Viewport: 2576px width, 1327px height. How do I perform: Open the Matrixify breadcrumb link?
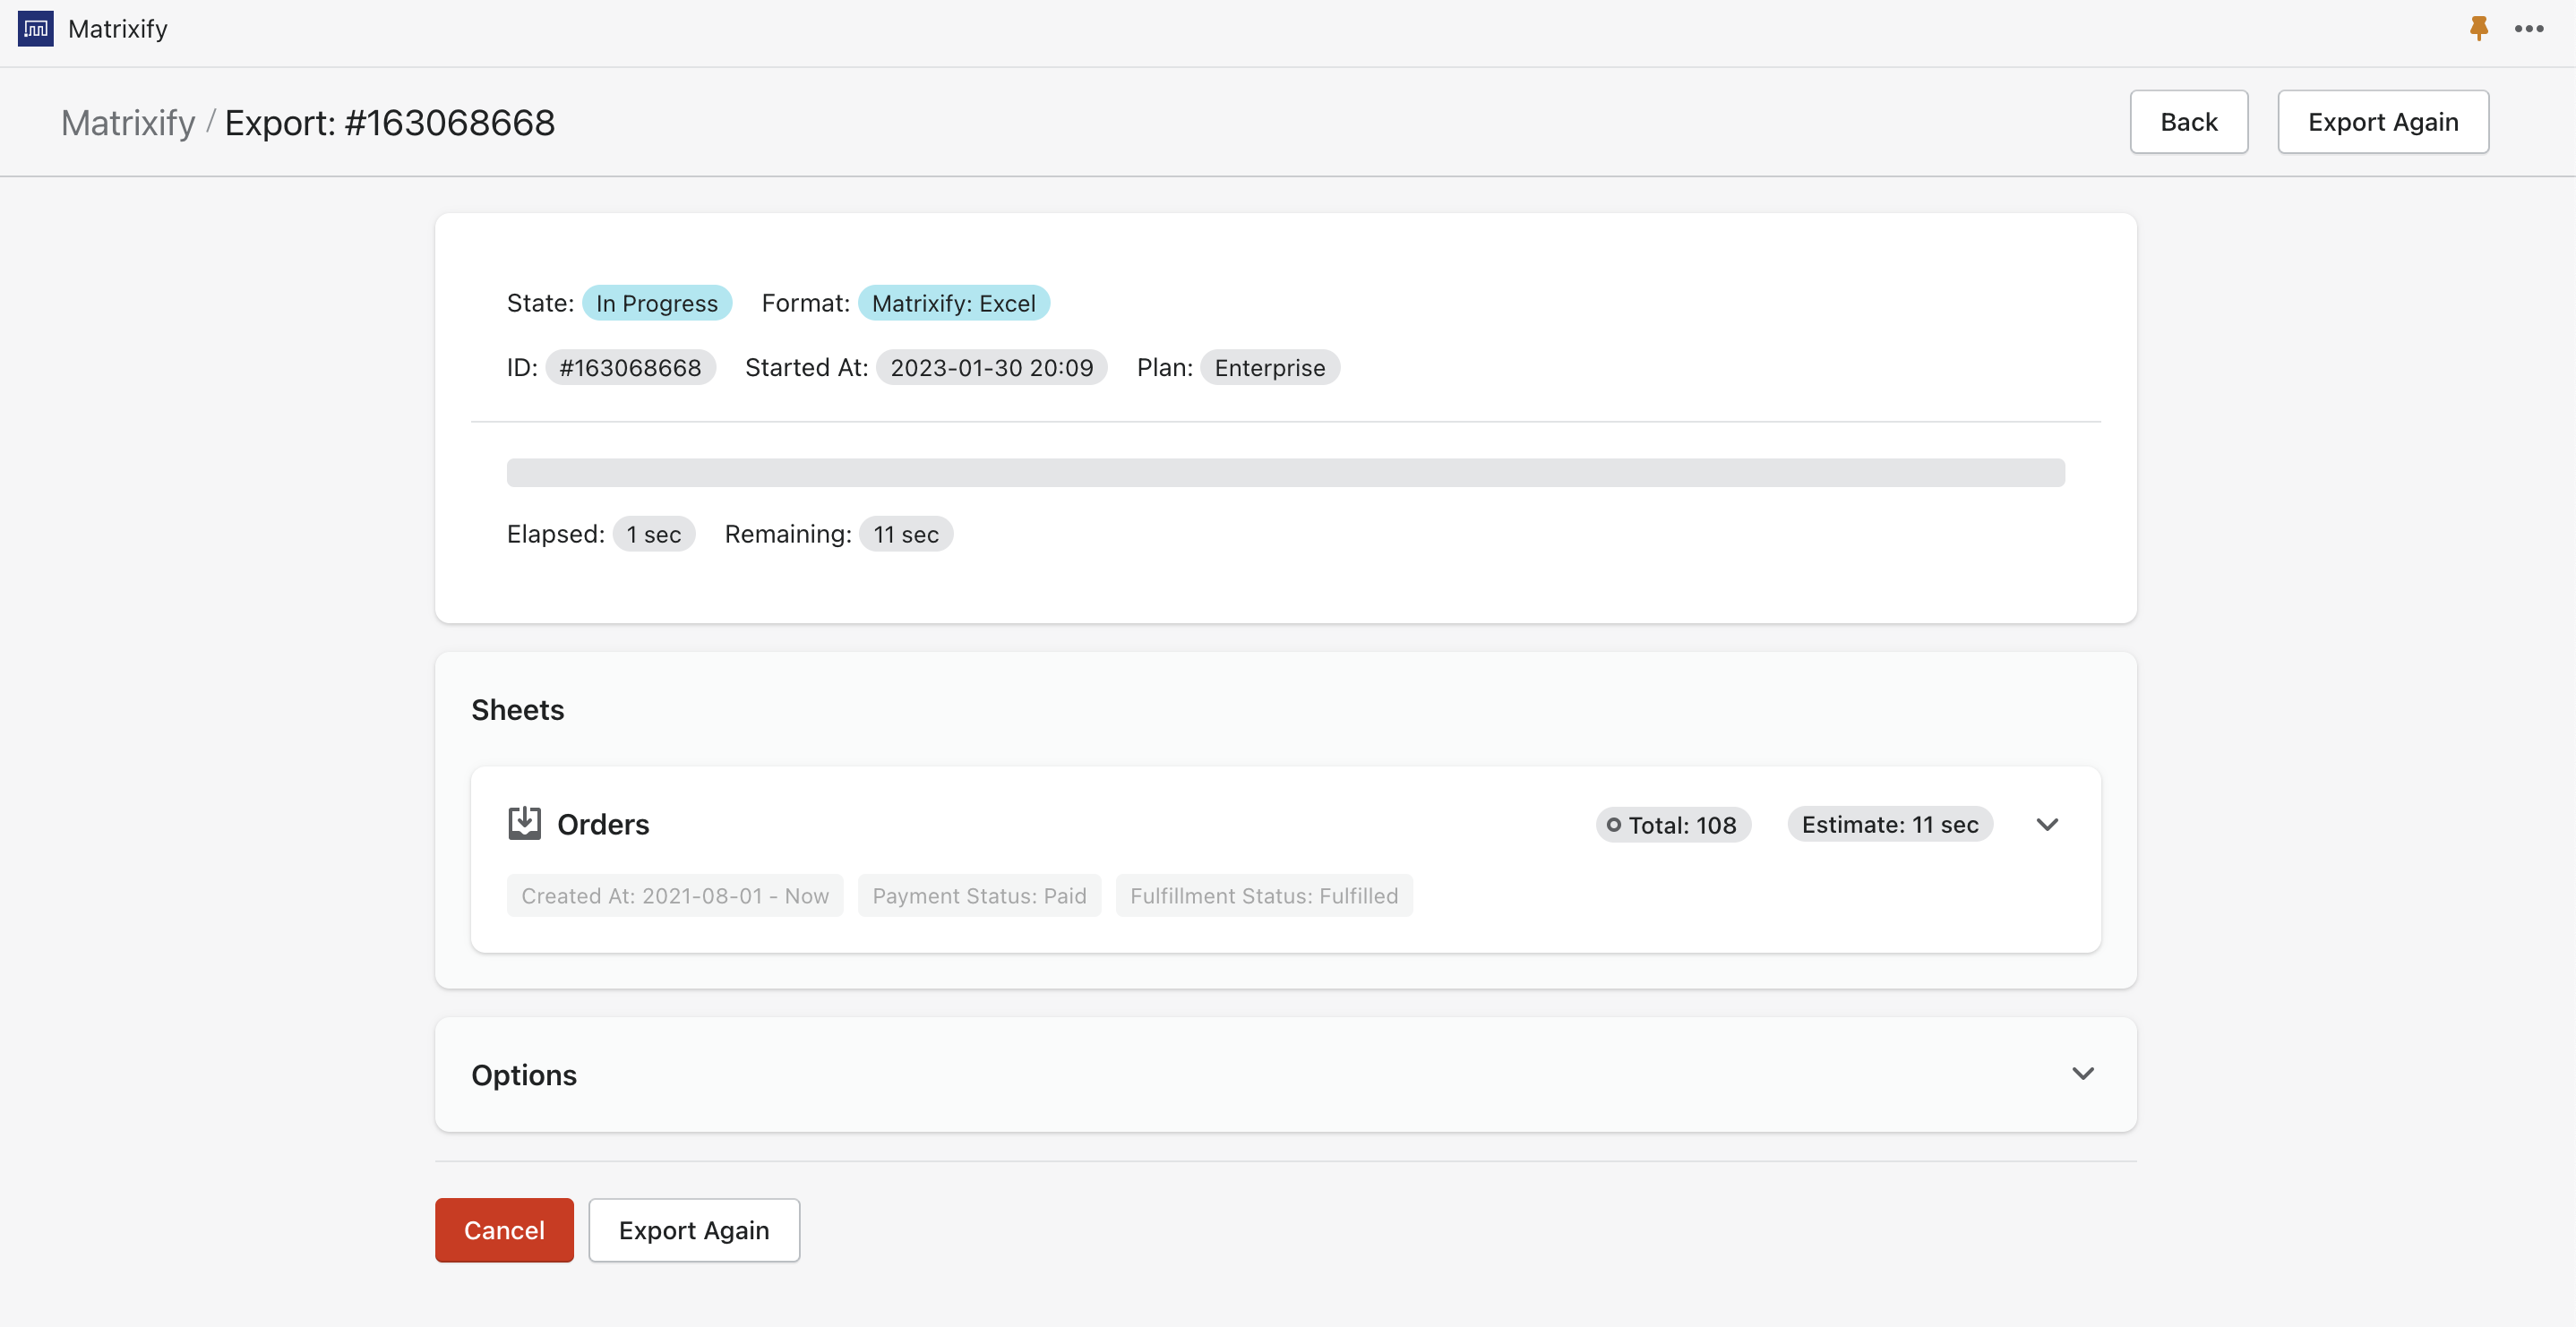tap(127, 122)
